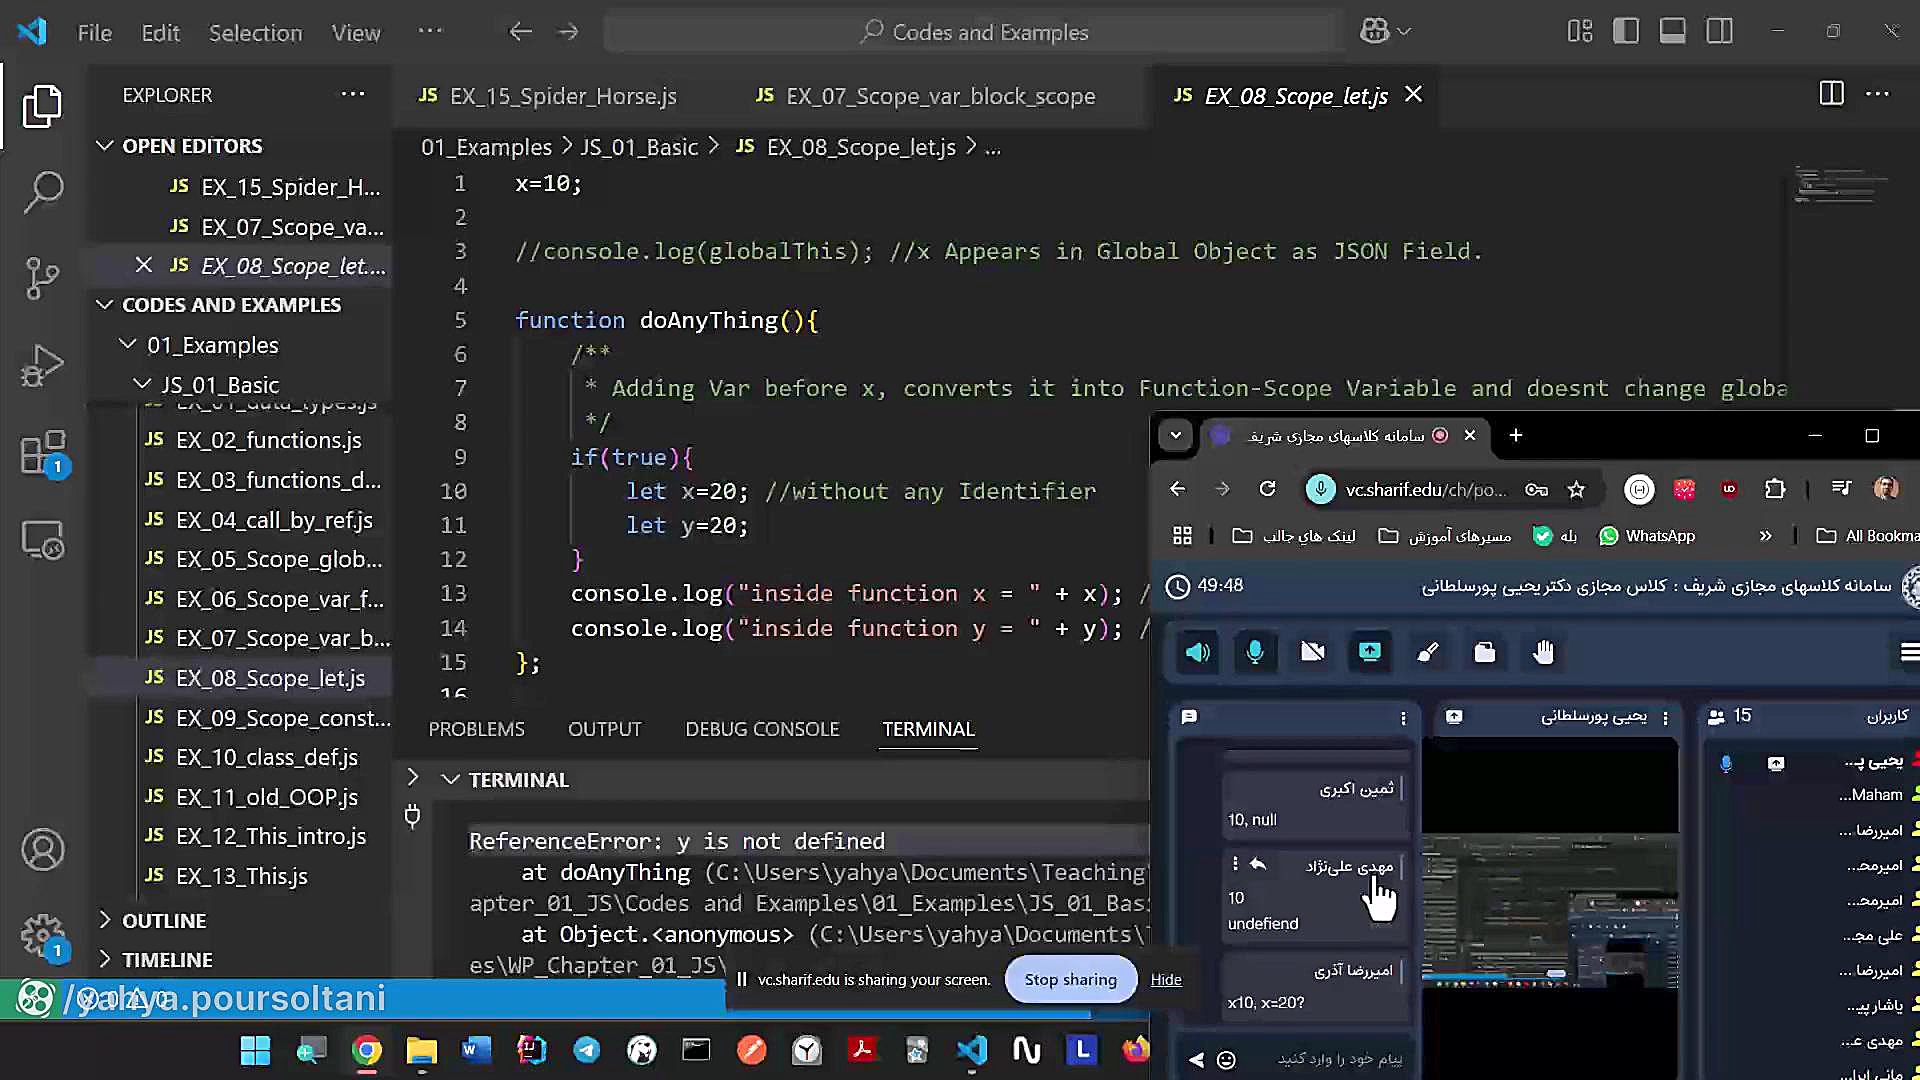The image size is (1920, 1080).
Task: Collapse the TERMINAL group chevron
Action: point(450,780)
